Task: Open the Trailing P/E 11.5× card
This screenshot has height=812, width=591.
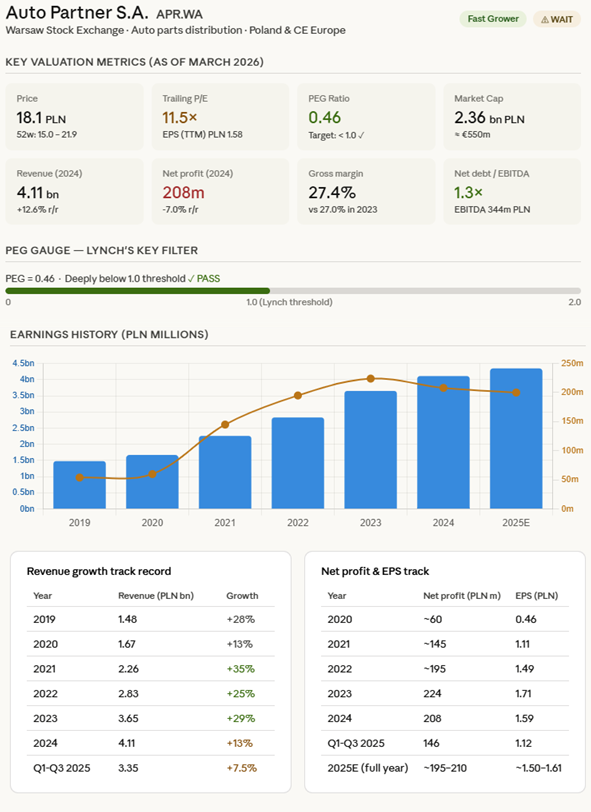Action: 220,117
